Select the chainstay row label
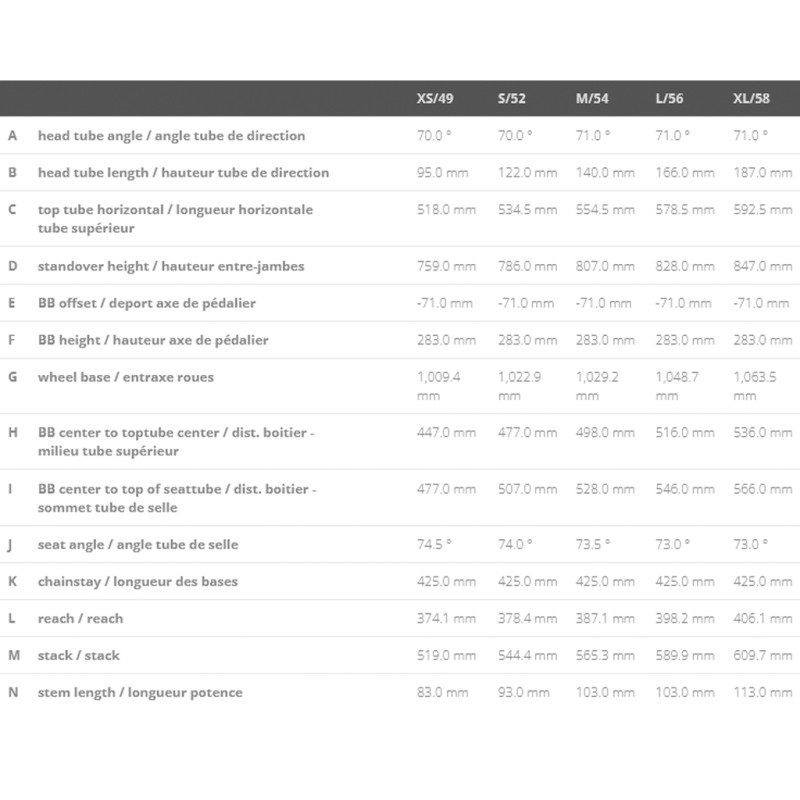Screen dimensions: 800x800 pyautogui.click(x=137, y=581)
